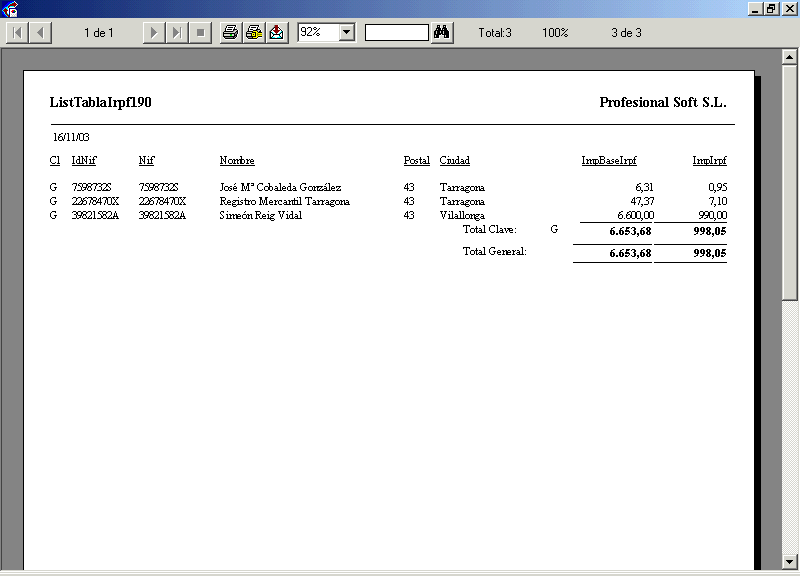Export the report using export icon
The image size is (800, 576).
pos(277,33)
